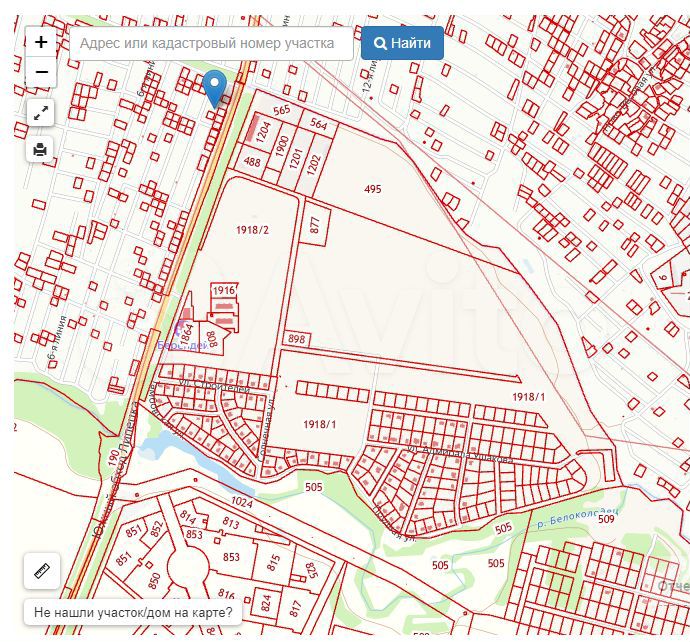The height and width of the screenshot is (642, 690).
Task: Focus the address or cadastral number field
Action: (208, 44)
